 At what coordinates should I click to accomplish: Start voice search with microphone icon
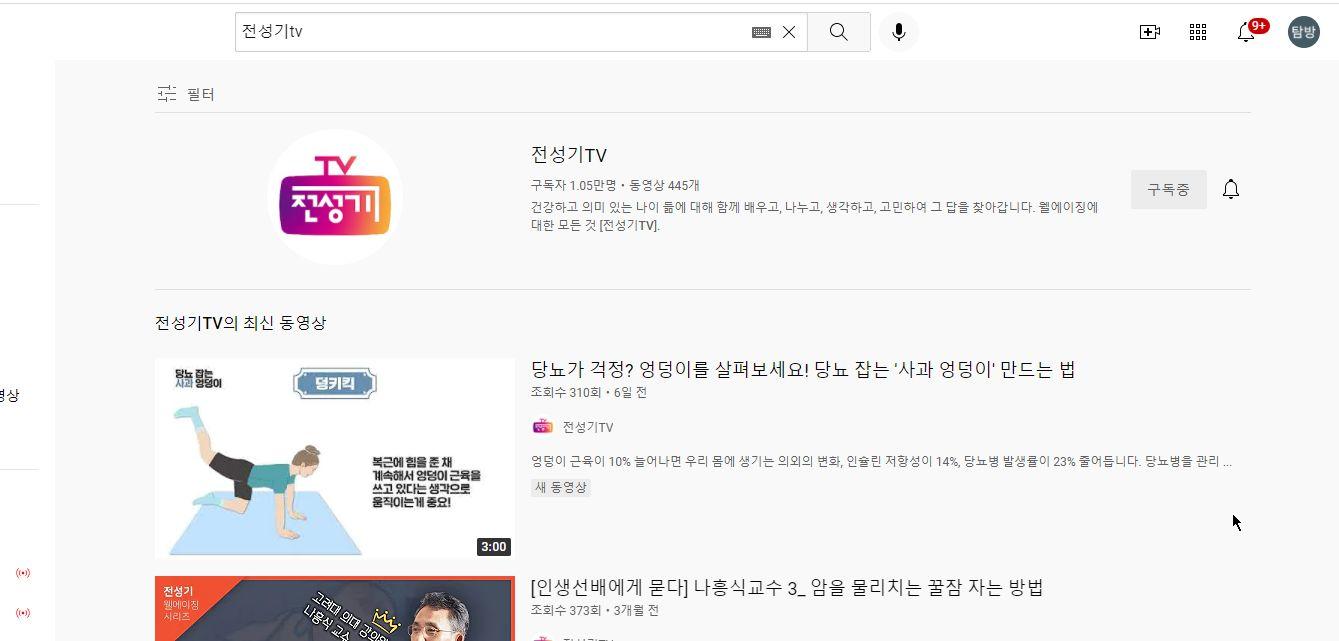898,32
